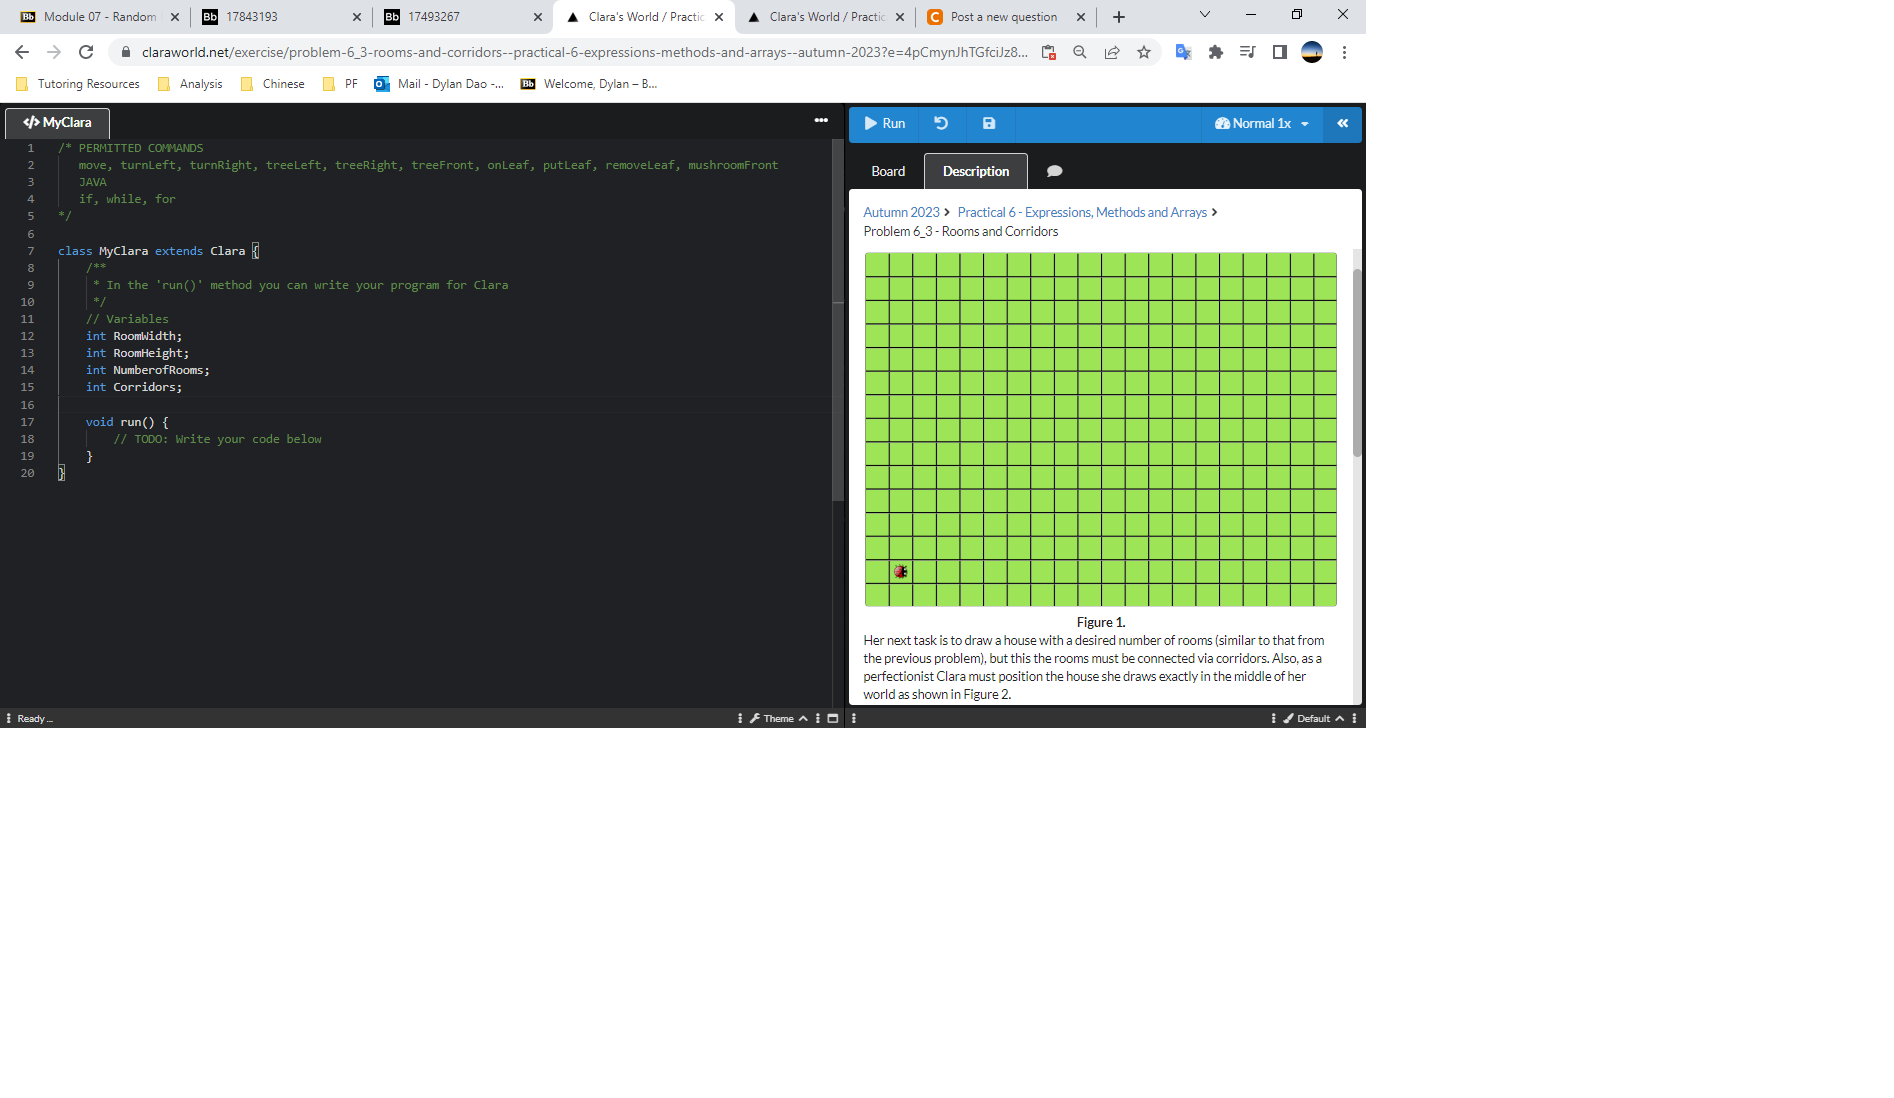Save the code using the floppy disk icon
Screen dimensions: 1894x1098
click(x=989, y=124)
